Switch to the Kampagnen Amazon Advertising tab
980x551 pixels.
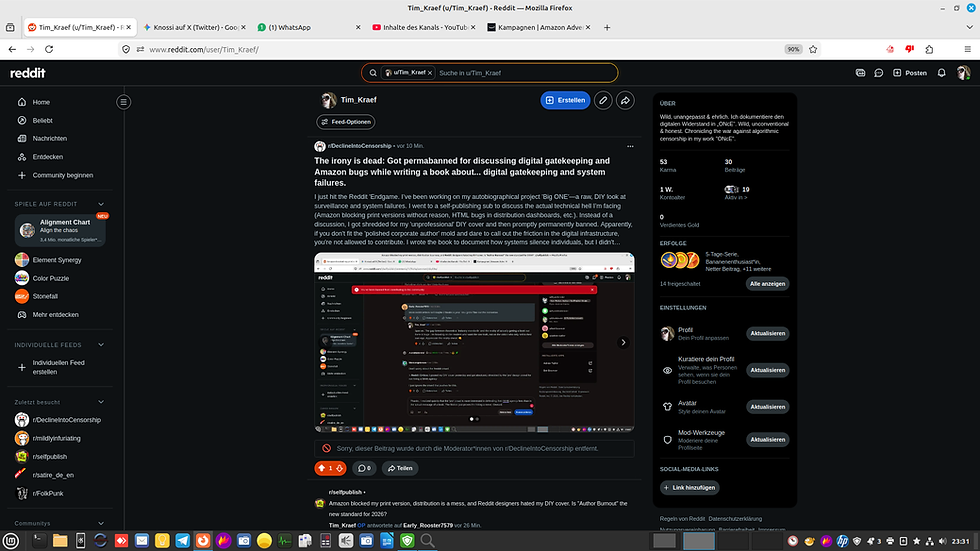pyautogui.click(x=538, y=27)
